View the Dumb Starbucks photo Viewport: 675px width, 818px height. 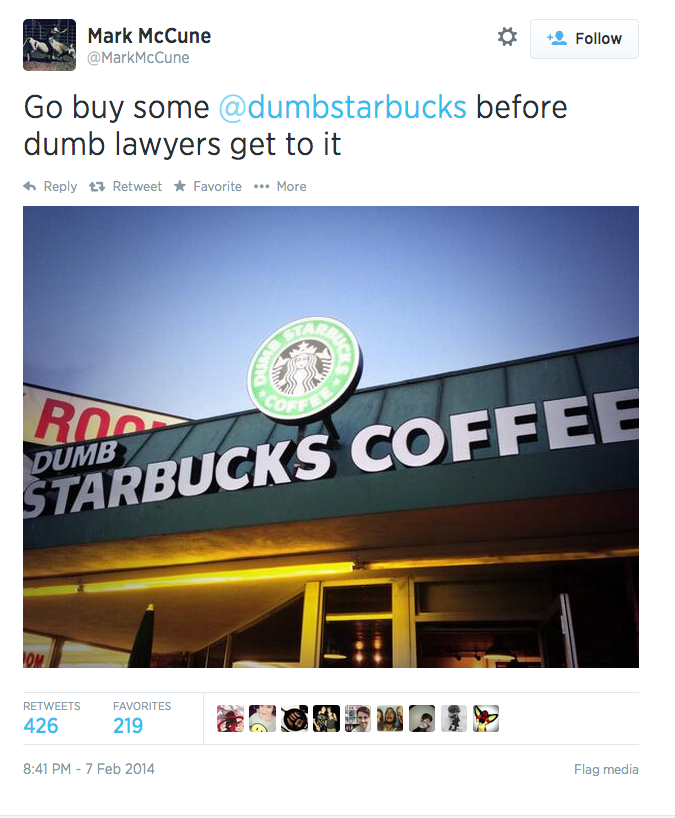click(x=331, y=437)
